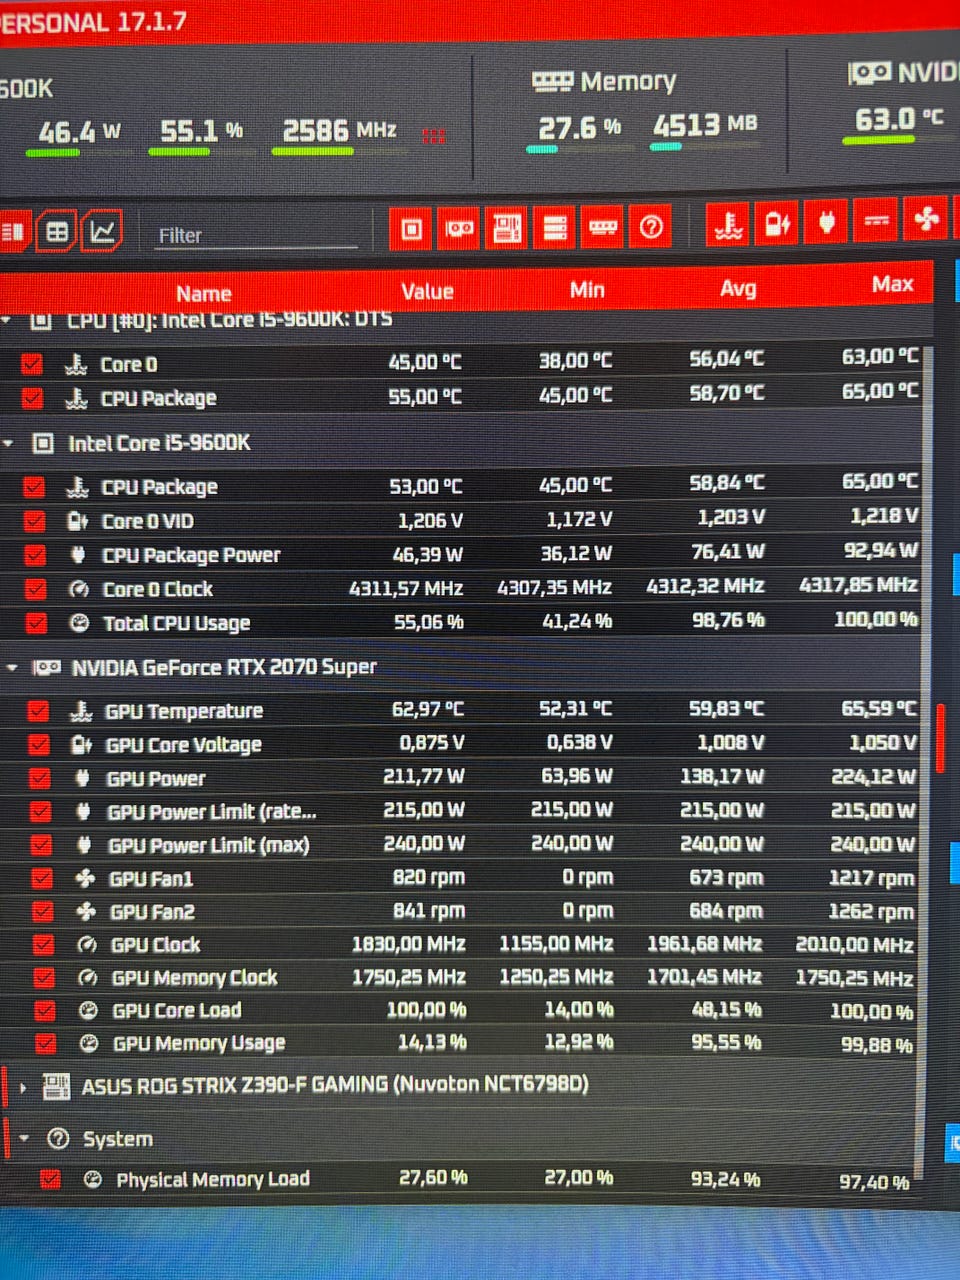Click the Core 0 Clock value 4311,57 MHz

coord(407,589)
